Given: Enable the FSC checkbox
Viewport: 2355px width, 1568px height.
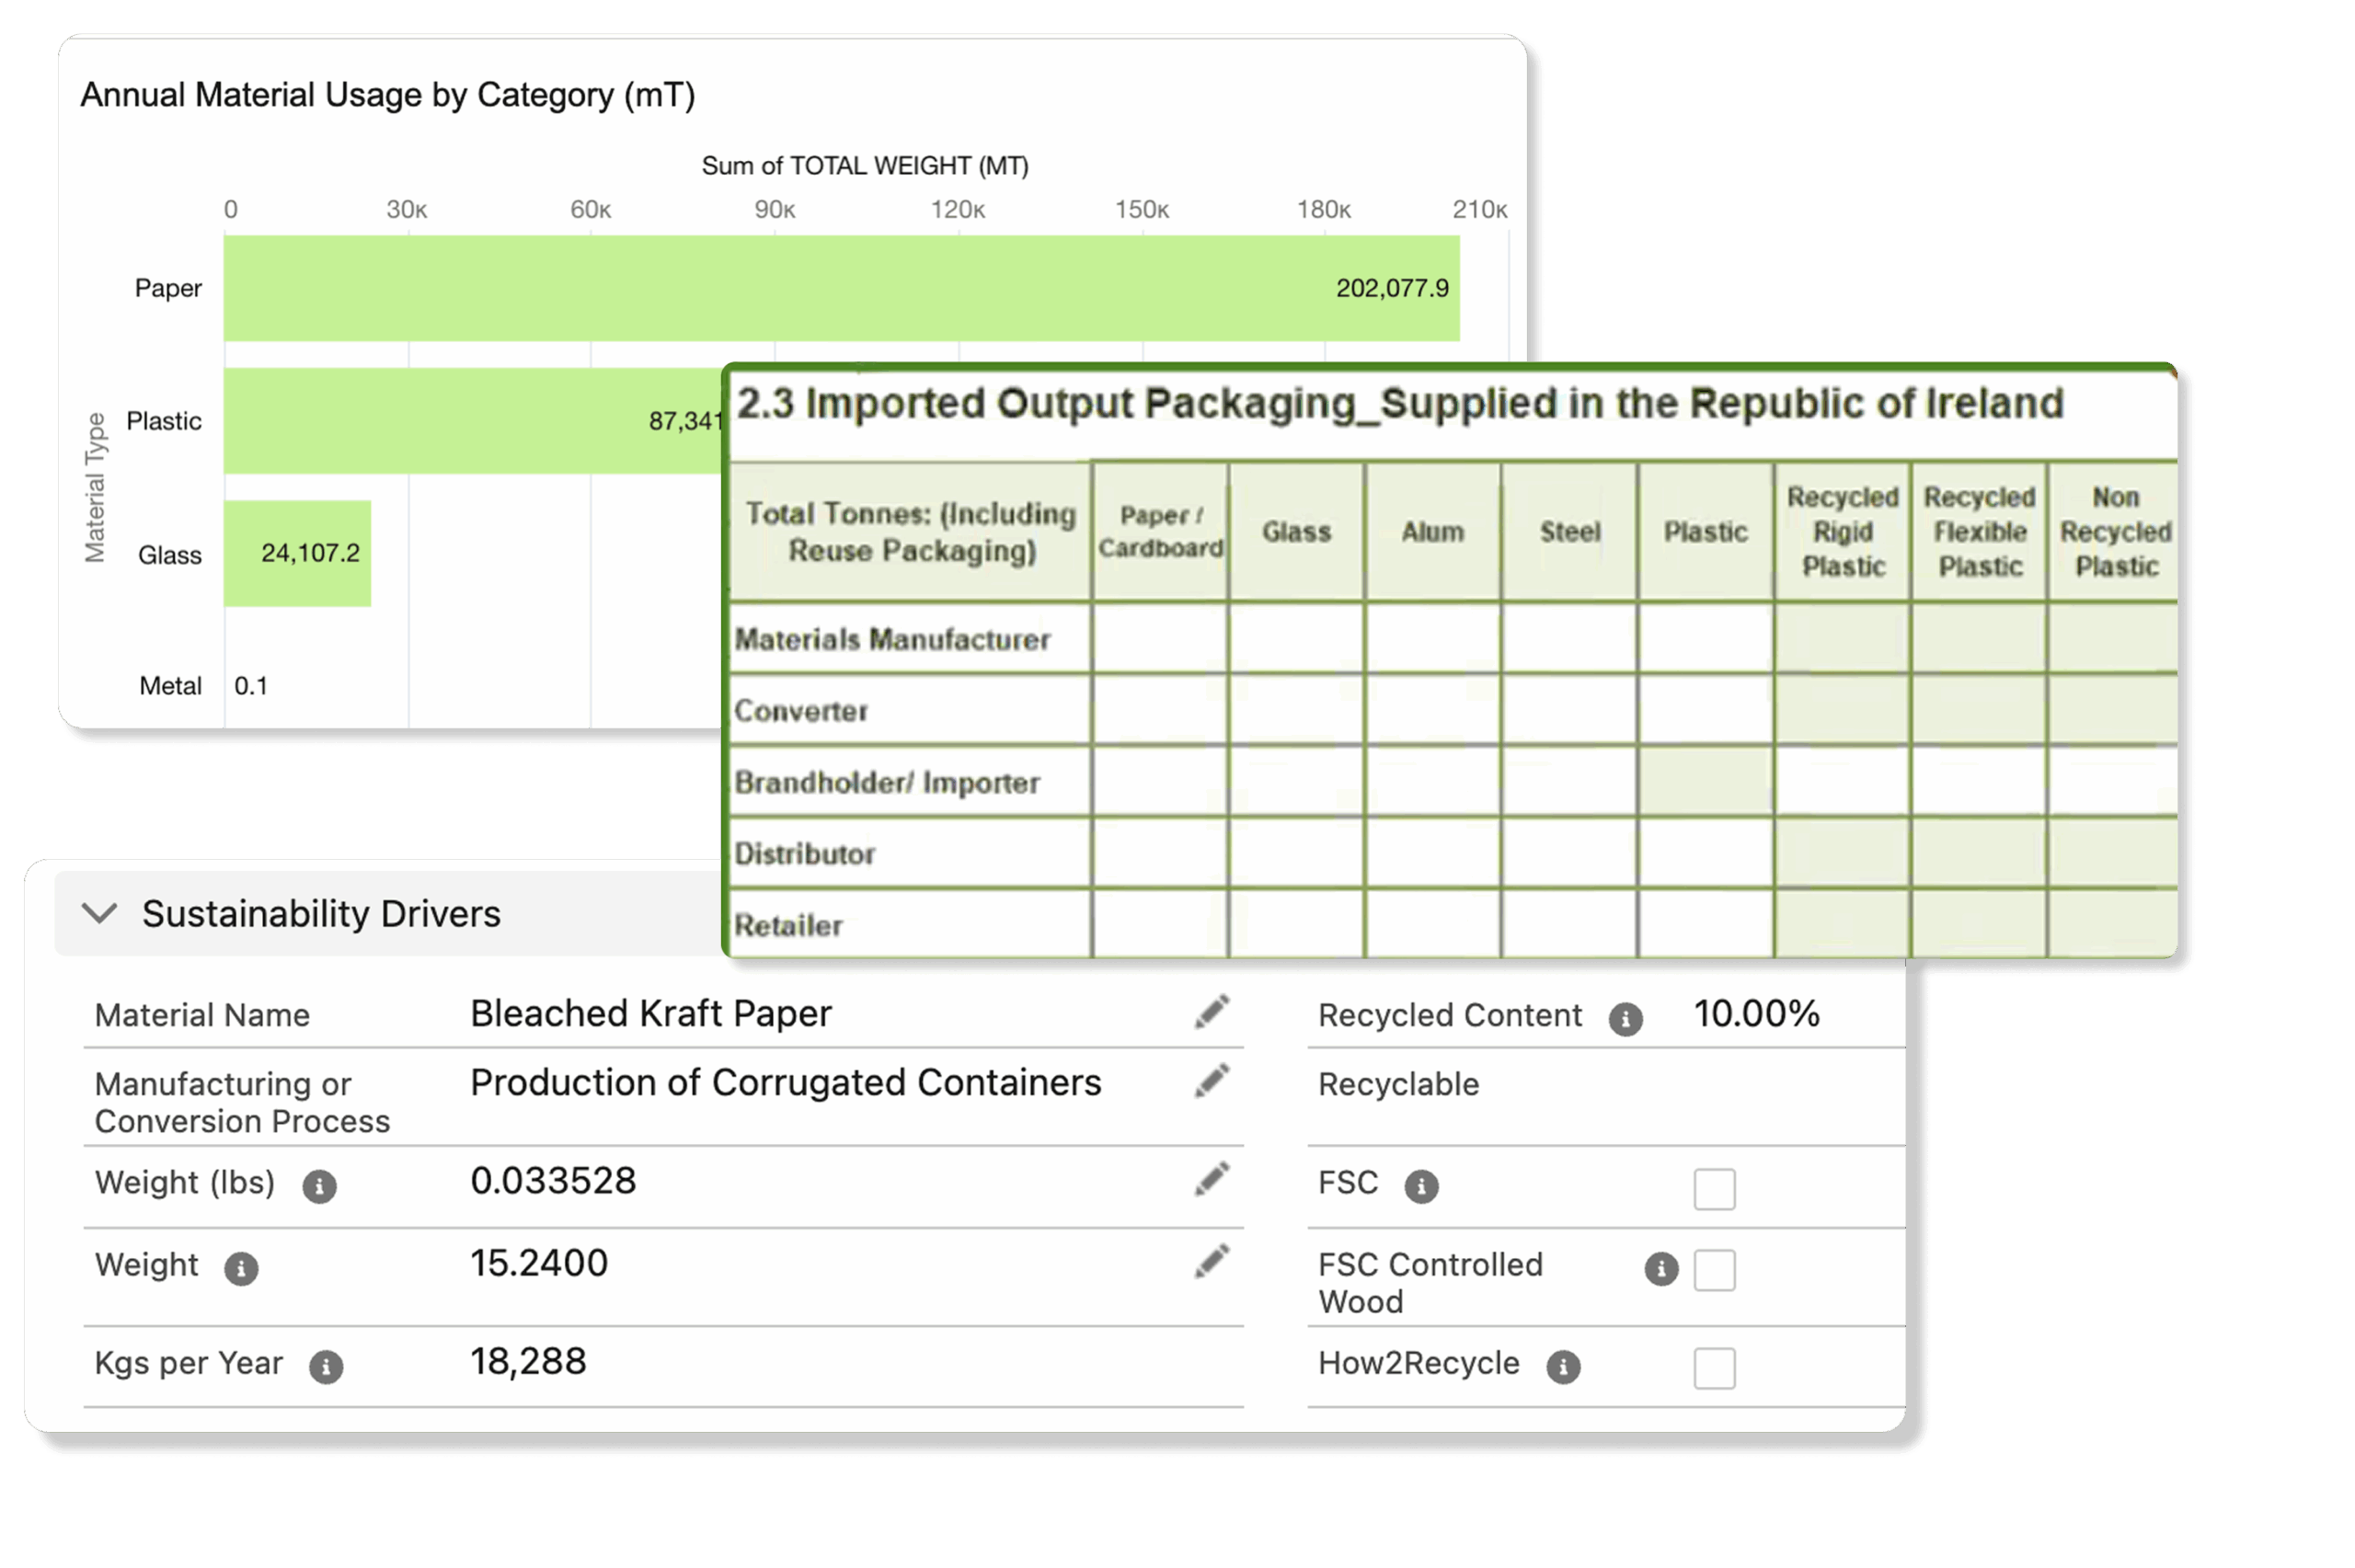Looking at the screenshot, I should point(1714,1189).
